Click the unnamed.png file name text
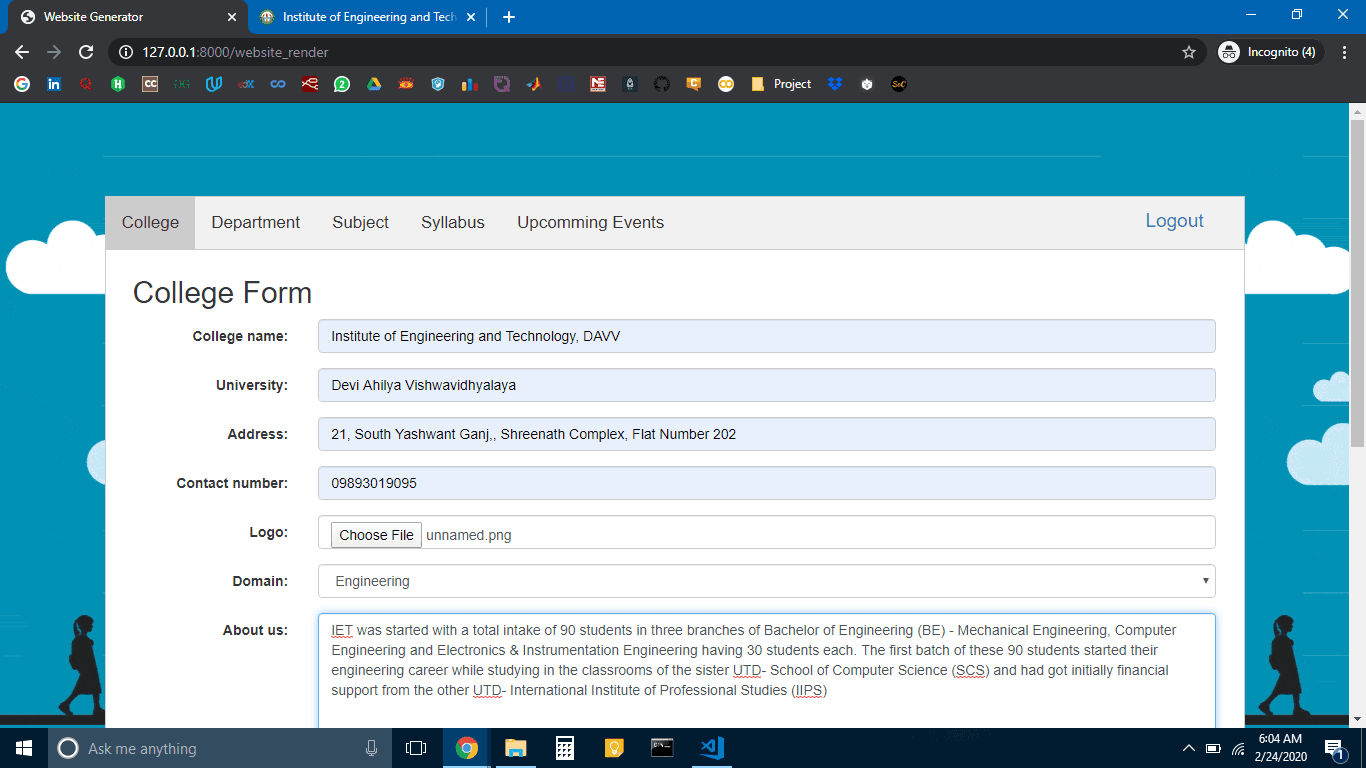The image size is (1366, 768). (469, 535)
